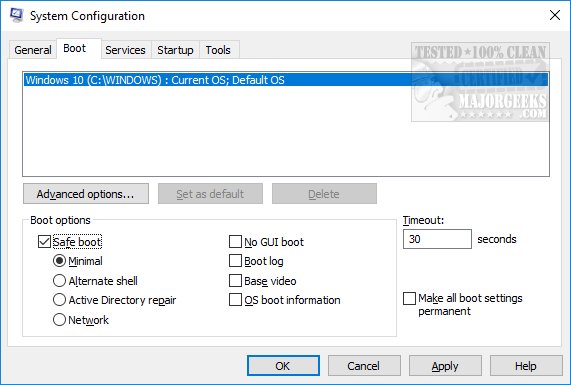Switch to the General tab
The image size is (571, 385).
(x=32, y=50)
